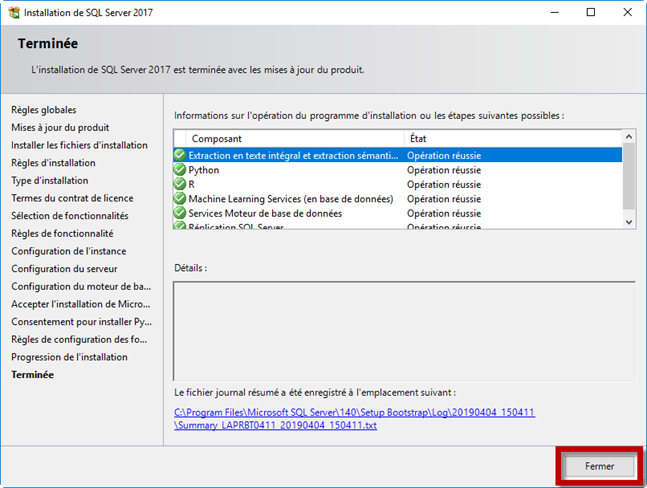Click Progression de l'installation step

pos(69,357)
